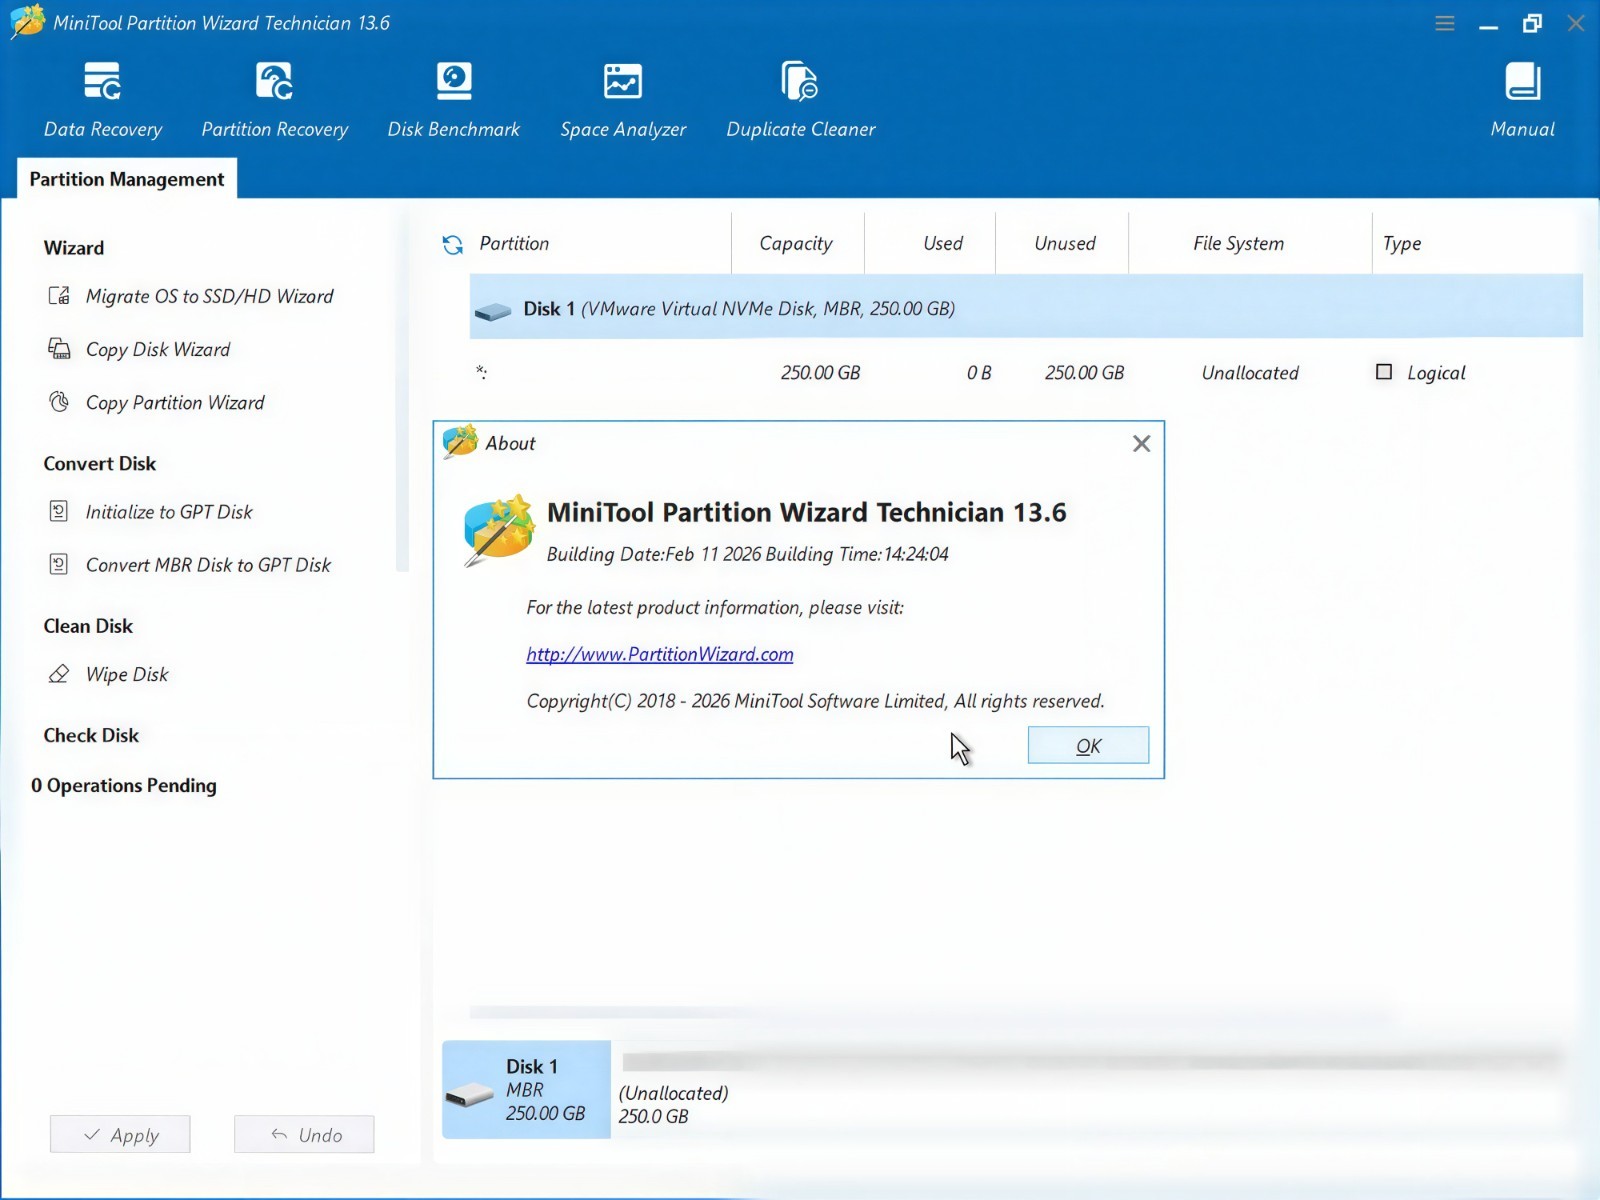Select the Disk 1 MBR thumbnail in the disk map

click(526, 1090)
